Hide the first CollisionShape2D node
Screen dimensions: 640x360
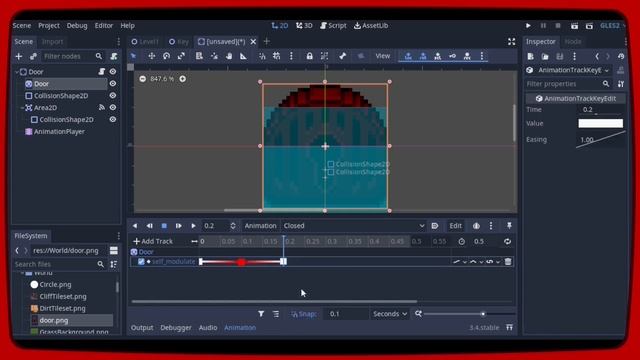(113, 96)
